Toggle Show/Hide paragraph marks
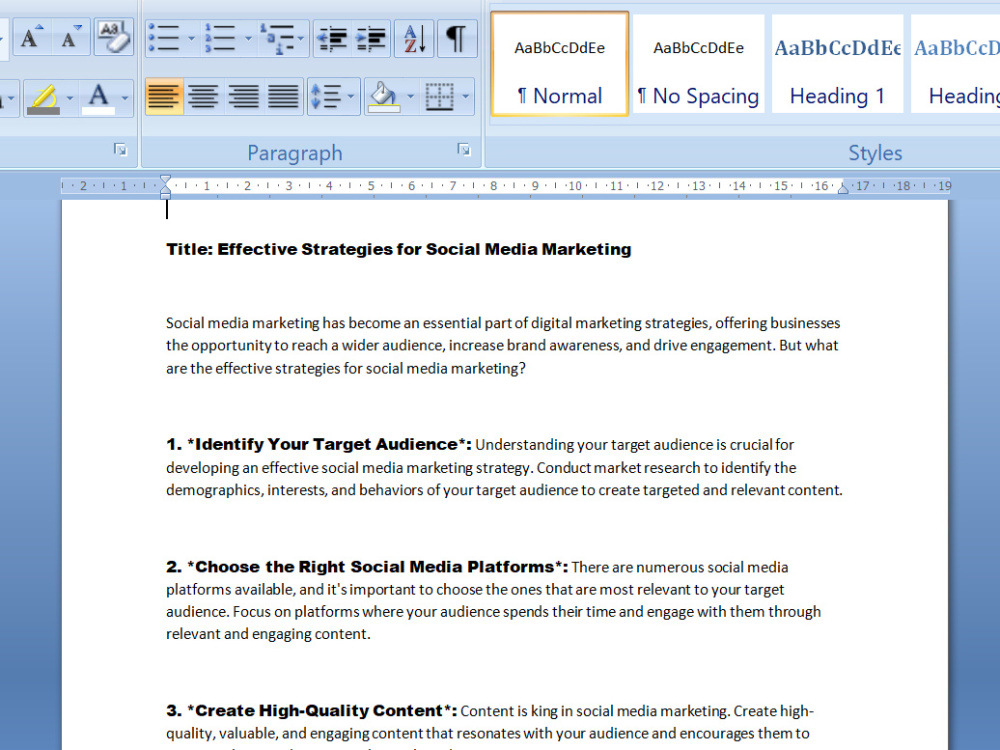Image resolution: width=1000 pixels, height=750 pixels. tap(455, 39)
